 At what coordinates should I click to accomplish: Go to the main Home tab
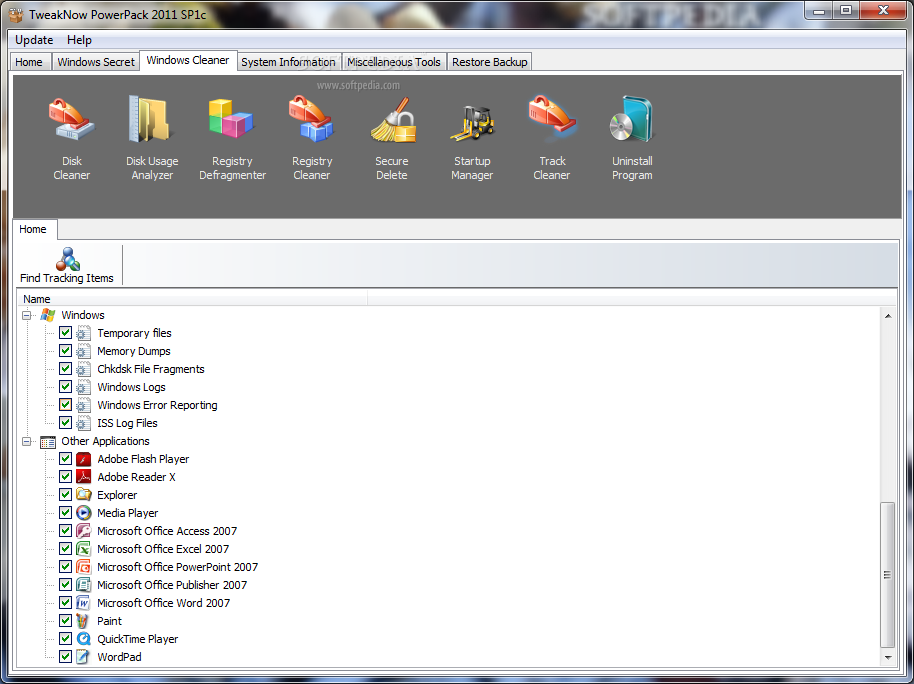tap(29, 62)
